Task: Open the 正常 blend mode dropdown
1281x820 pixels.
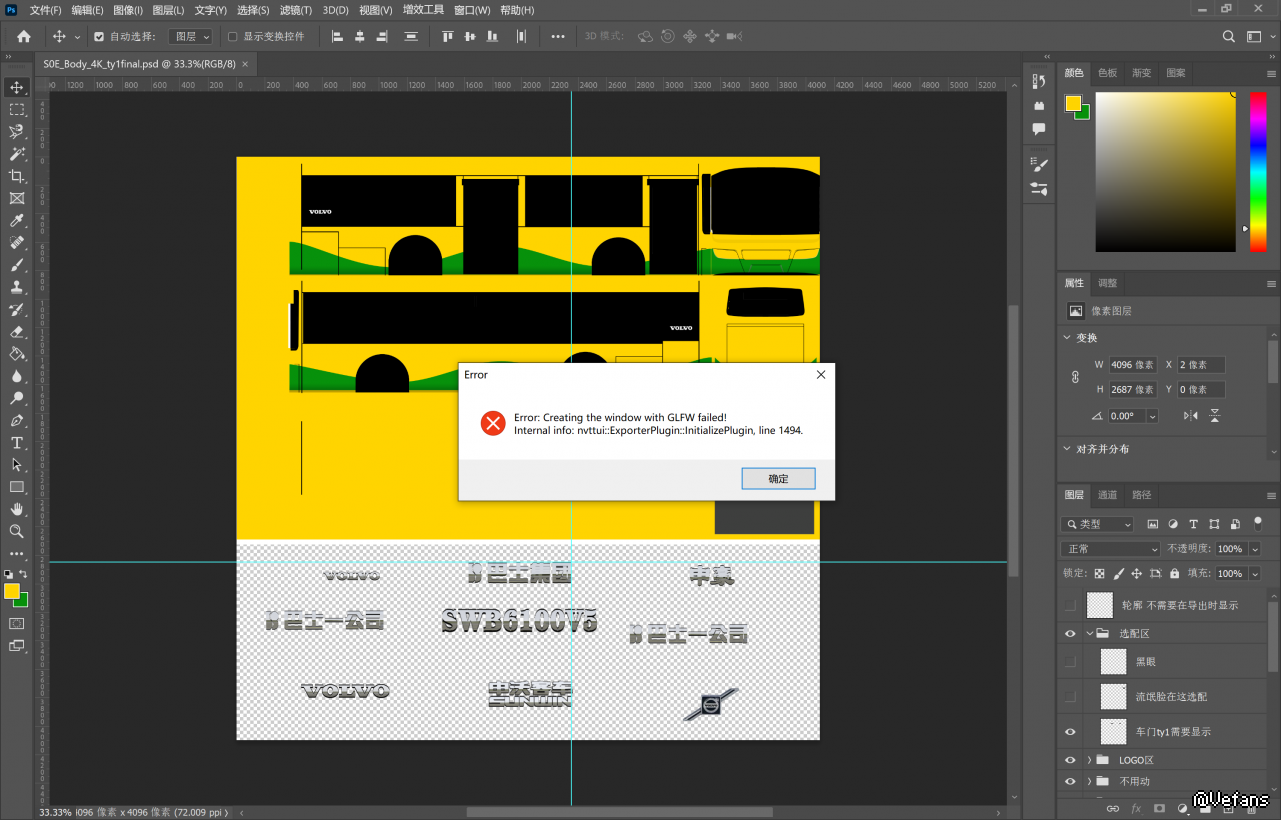Action: (1110, 549)
